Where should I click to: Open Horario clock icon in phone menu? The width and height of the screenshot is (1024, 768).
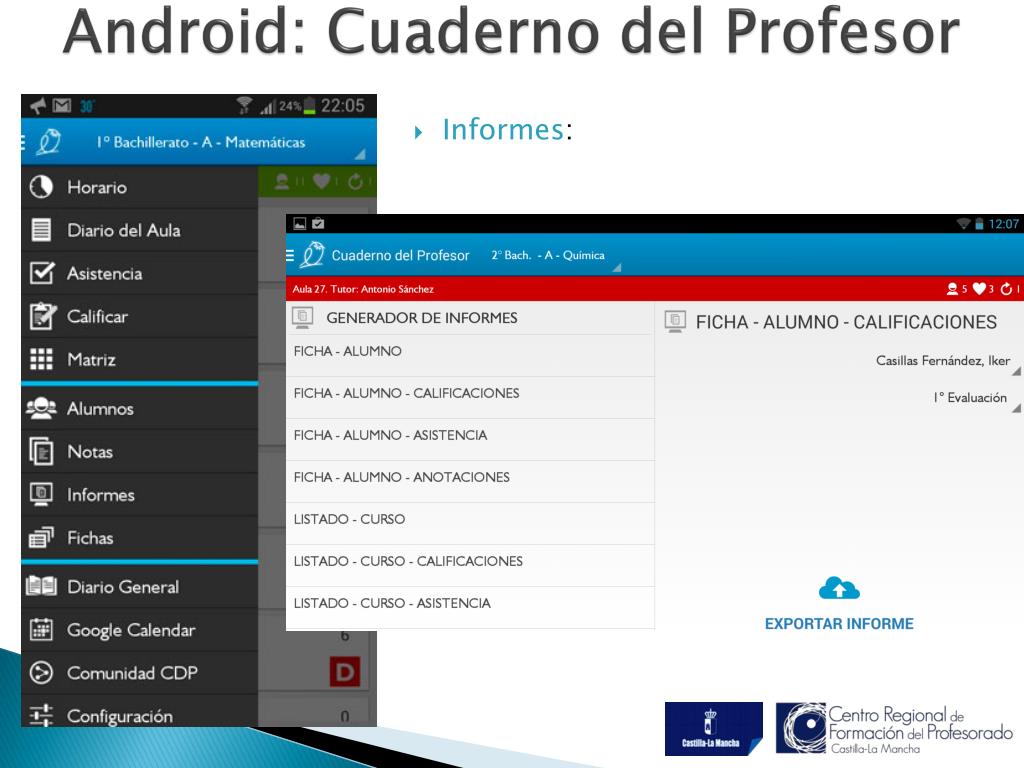tap(40, 187)
